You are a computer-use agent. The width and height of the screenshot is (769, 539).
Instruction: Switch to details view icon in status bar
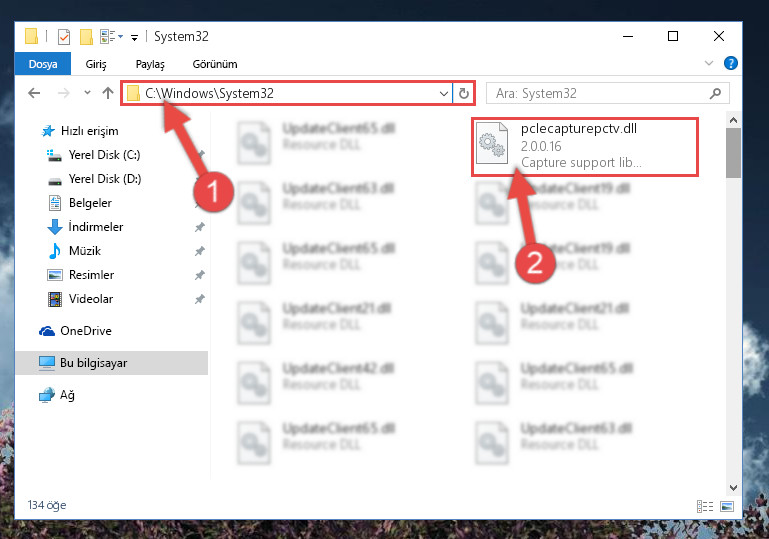(705, 506)
